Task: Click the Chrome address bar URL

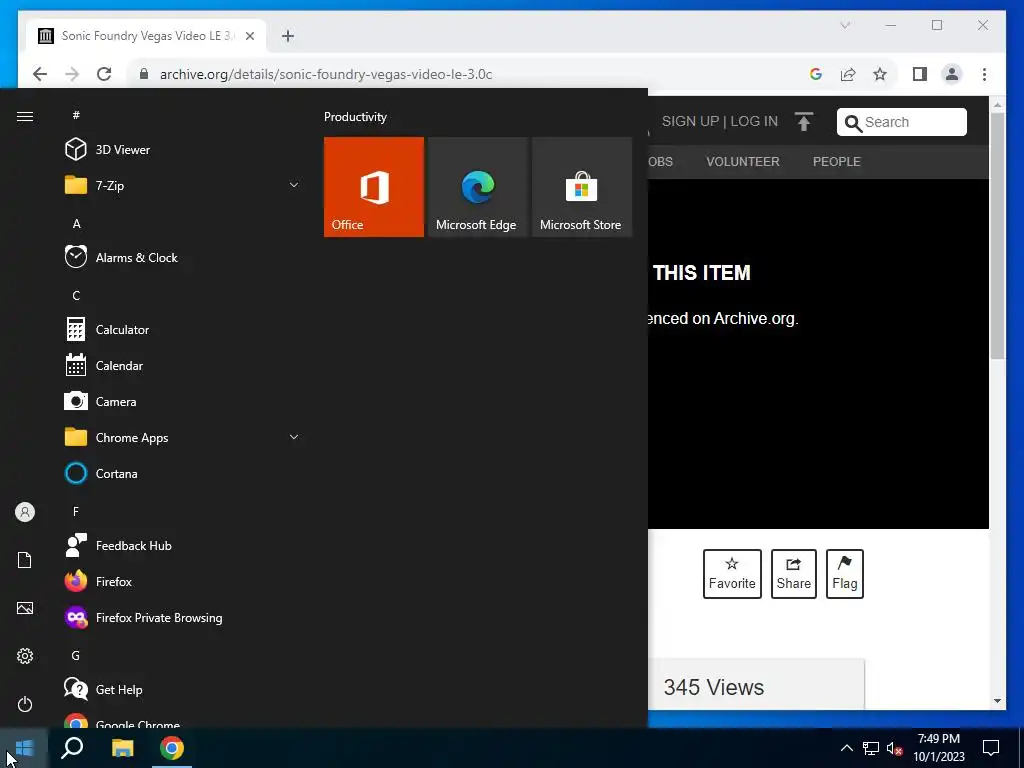Action: [x=326, y=74]
